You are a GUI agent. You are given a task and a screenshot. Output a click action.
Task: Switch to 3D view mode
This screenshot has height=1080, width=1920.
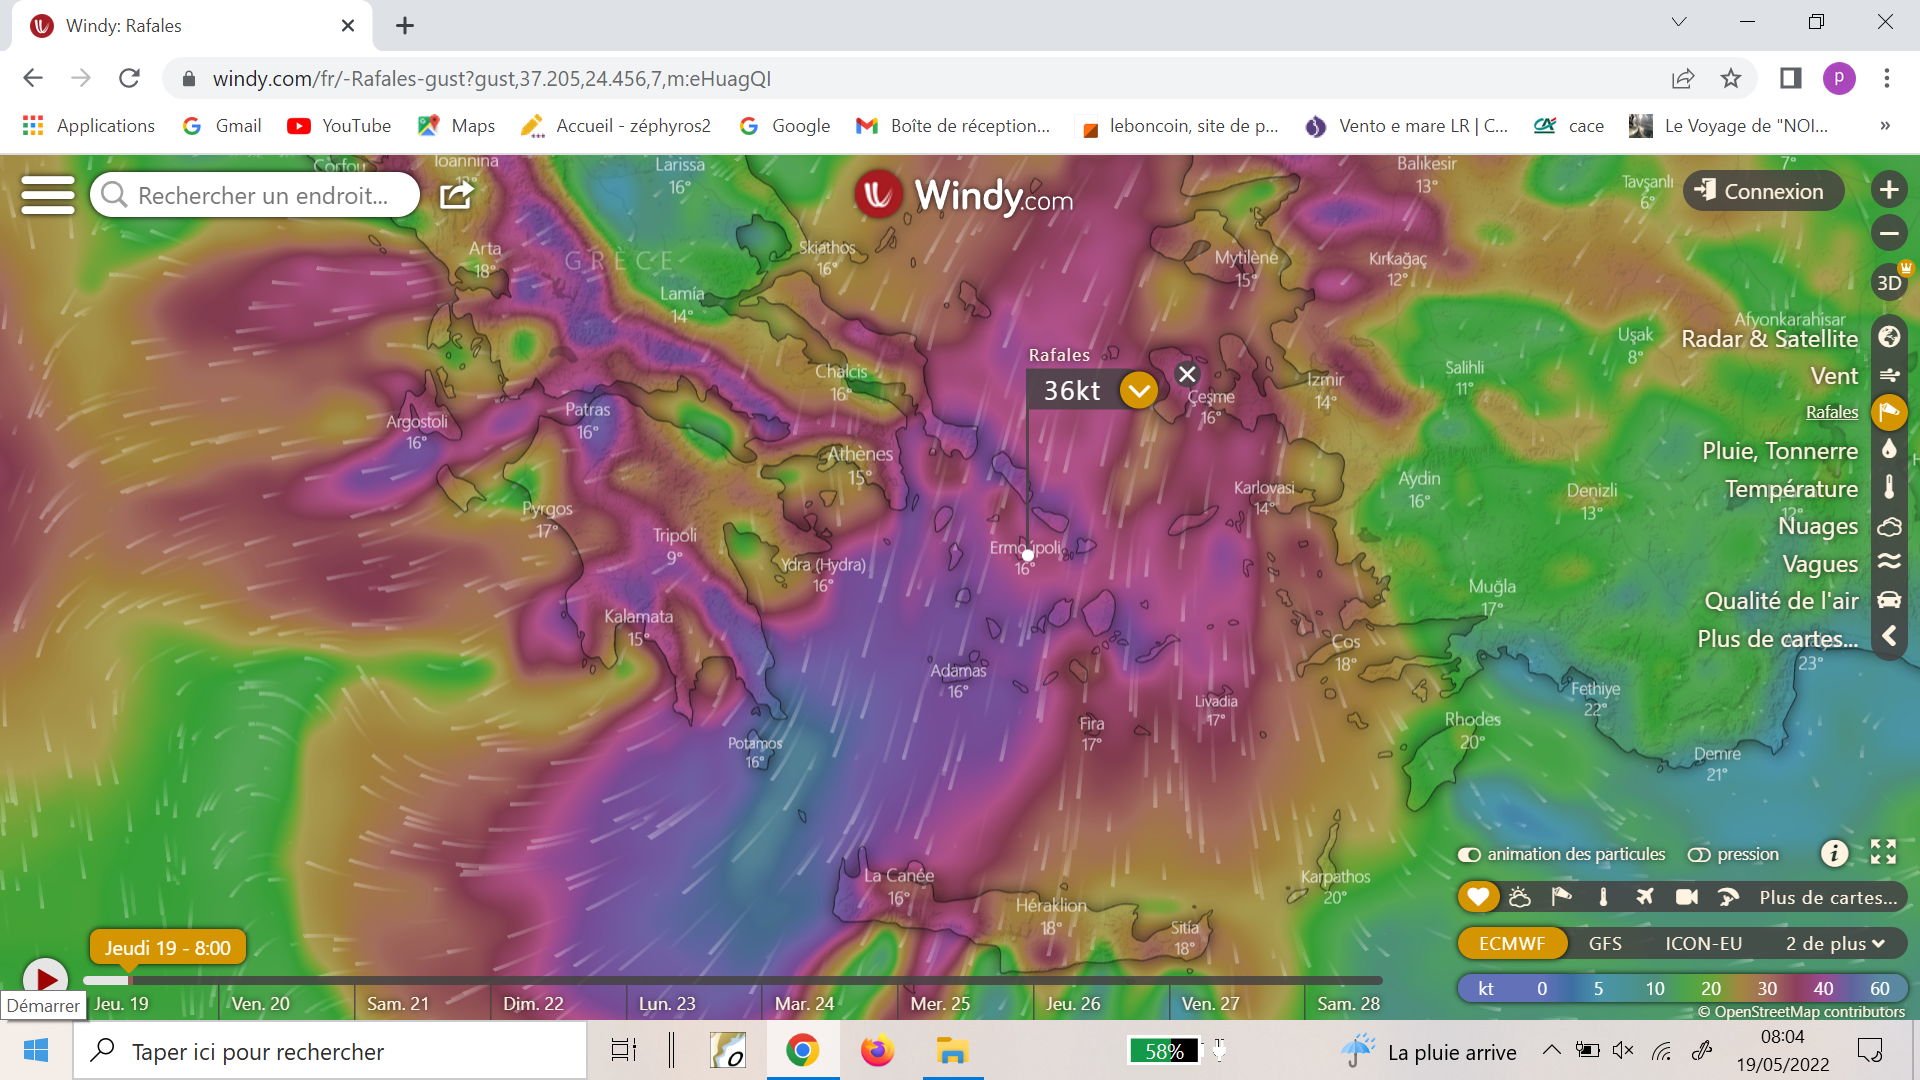(x=1888, y=283)
